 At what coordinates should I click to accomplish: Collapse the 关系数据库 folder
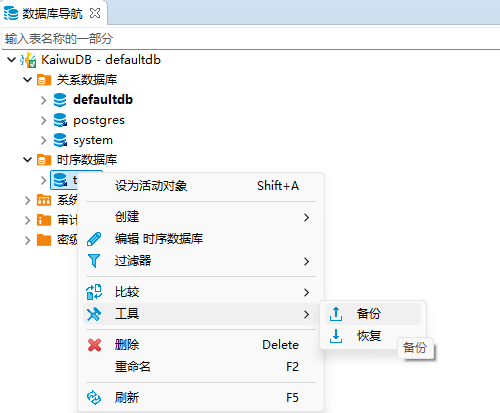point(27,80)
